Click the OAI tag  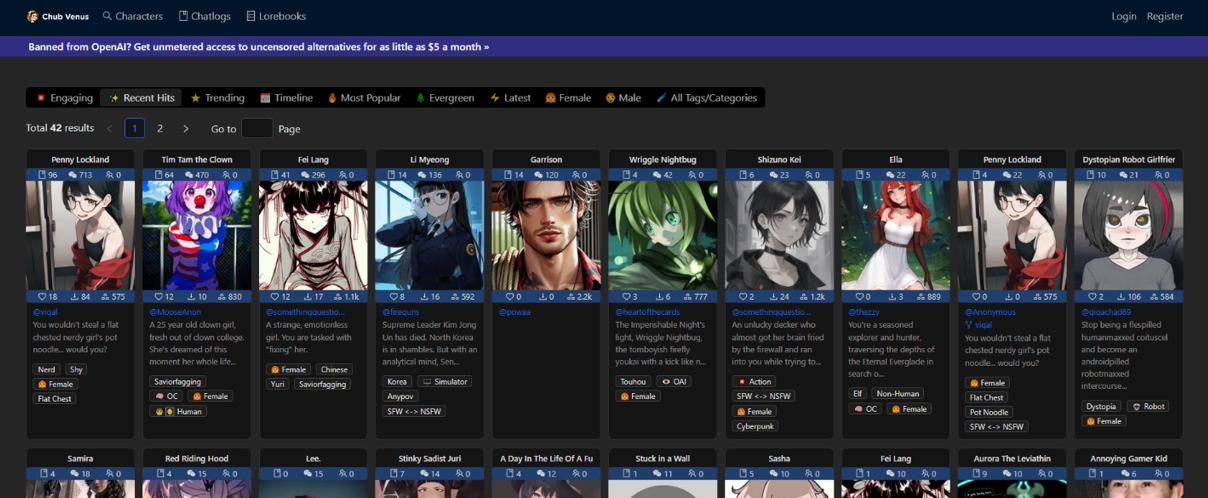(674, 381)
